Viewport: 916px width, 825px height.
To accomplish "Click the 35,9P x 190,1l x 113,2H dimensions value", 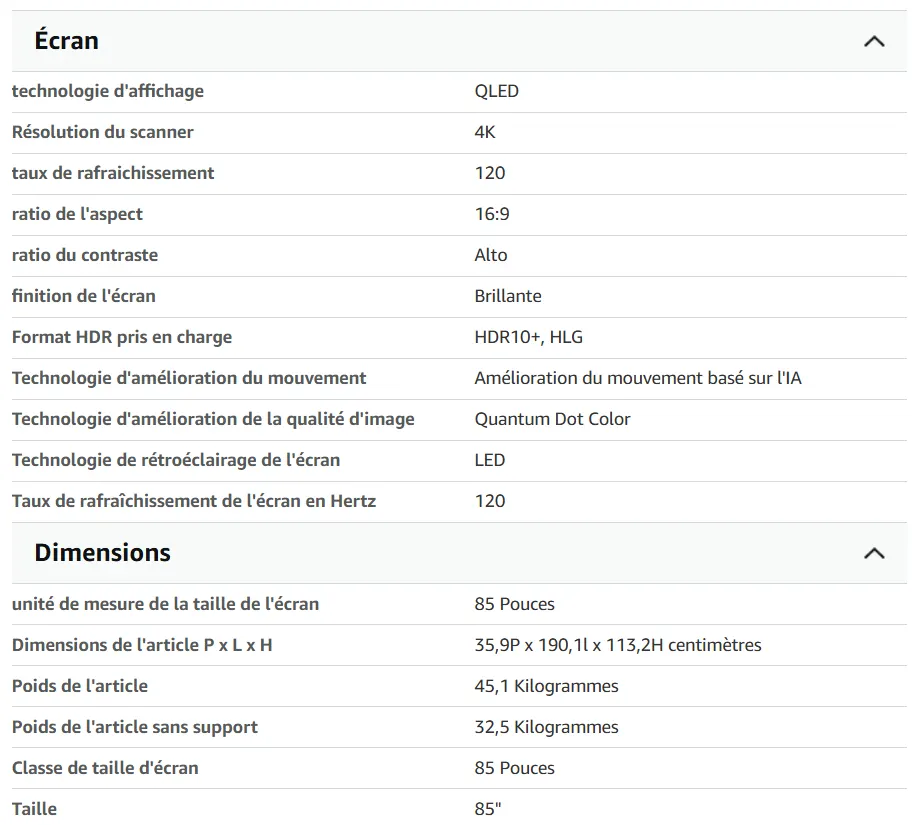I will point(618,645).
